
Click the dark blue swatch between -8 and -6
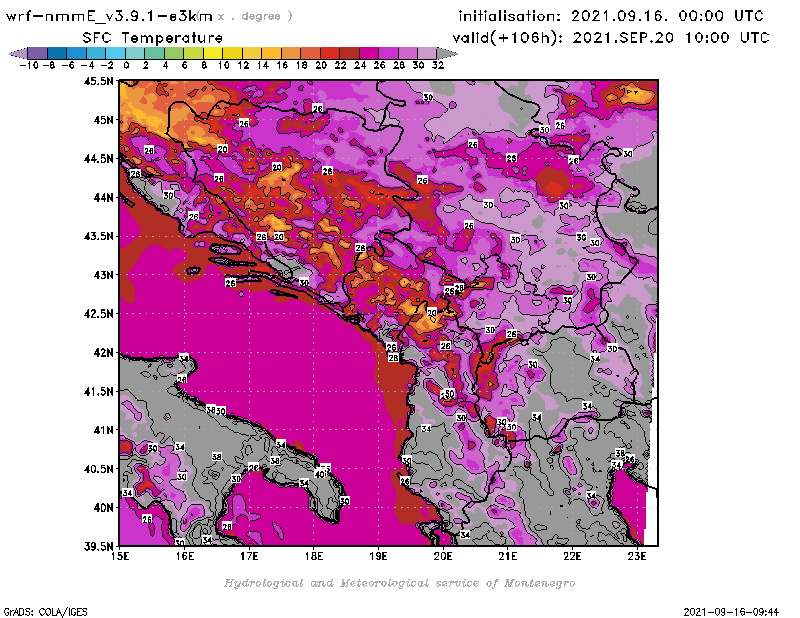pyautogui.click(x=57, y=53)
